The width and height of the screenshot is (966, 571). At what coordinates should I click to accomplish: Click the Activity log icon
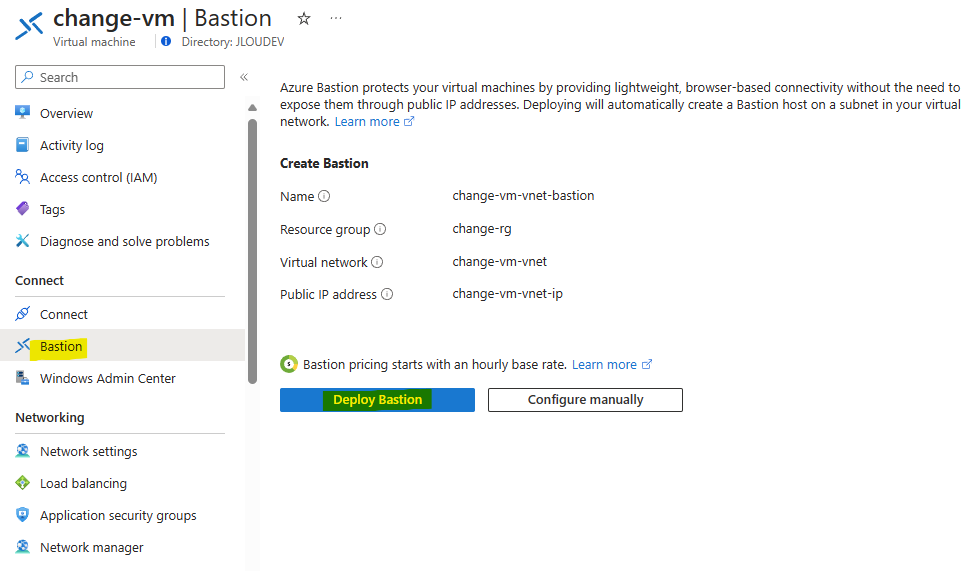[x=23, y=145]
